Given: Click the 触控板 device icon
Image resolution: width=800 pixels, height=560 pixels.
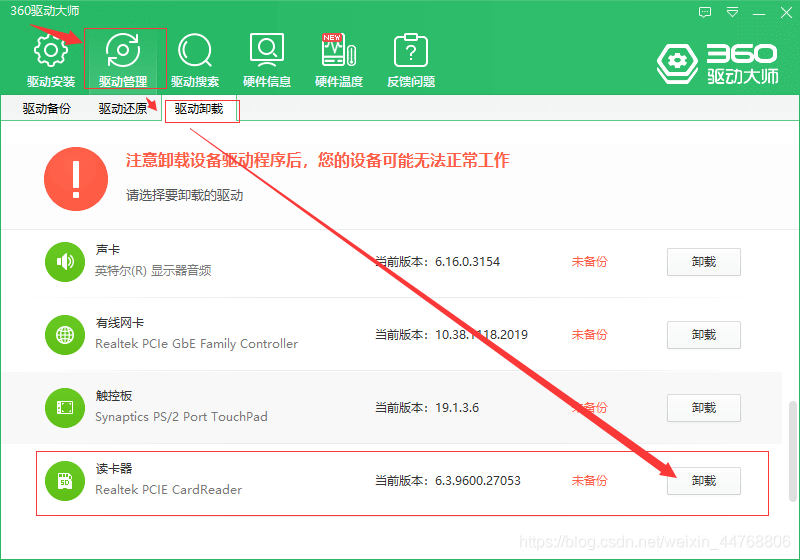Looking at the screenshot, I should 65,408.
